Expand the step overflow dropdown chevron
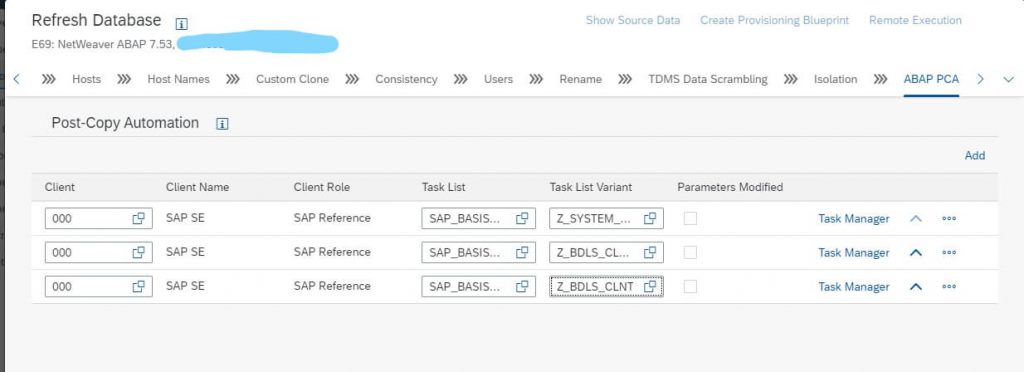Image resolution: width=1024 pixels, height=372 pixels. [x=1008, y=79]
